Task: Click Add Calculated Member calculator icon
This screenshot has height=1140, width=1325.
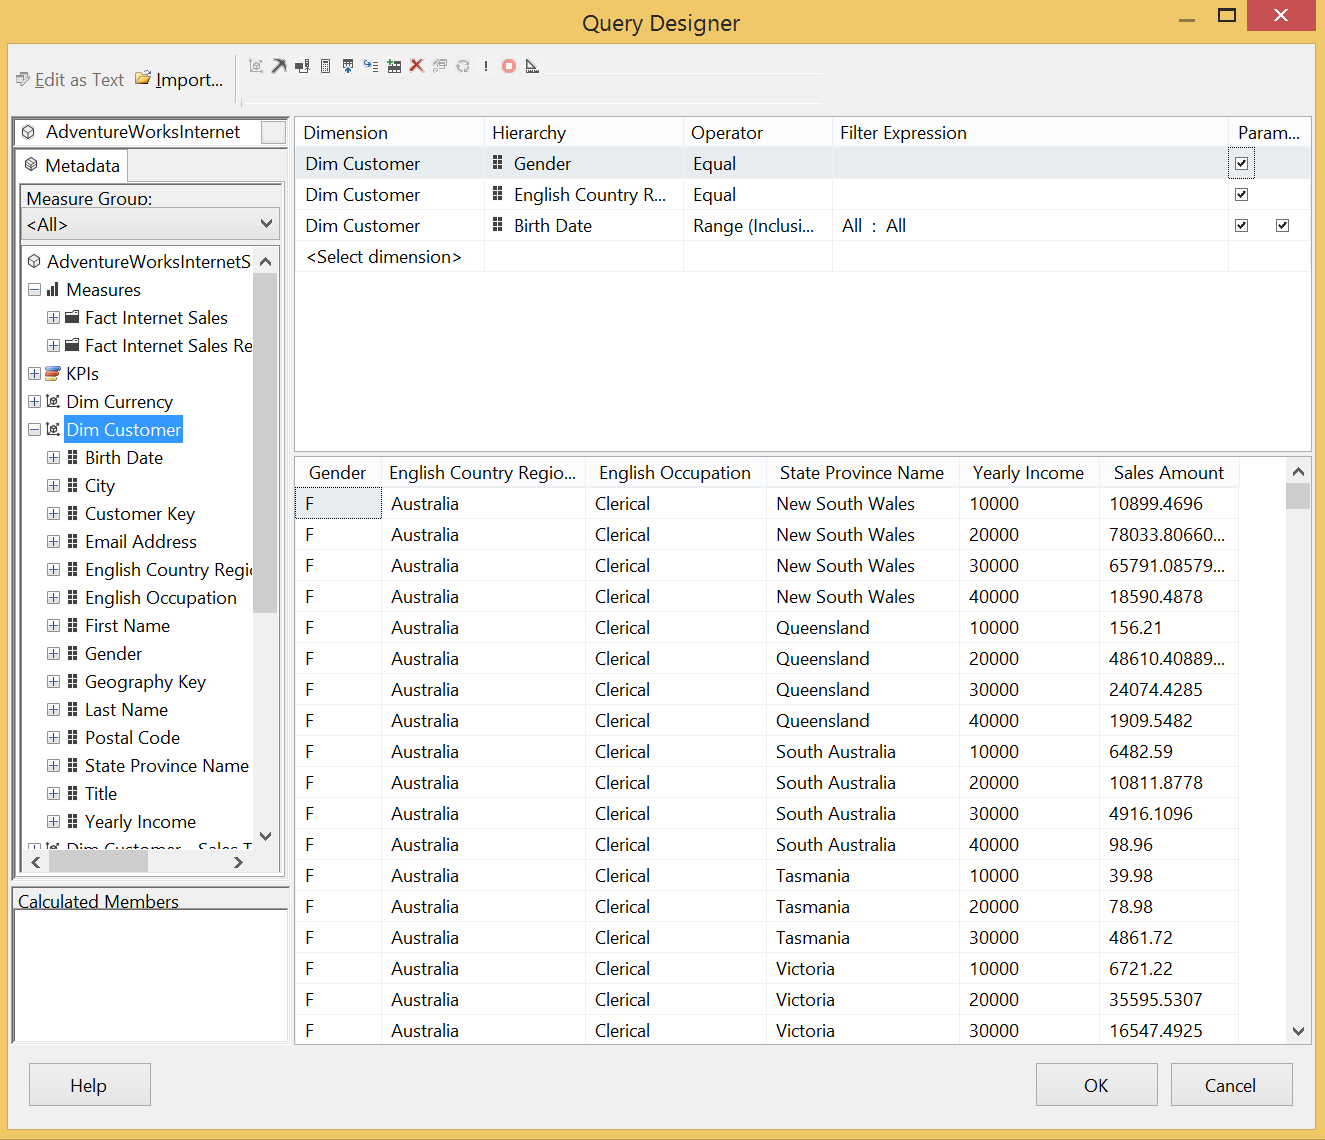Action: (x=325, y=66)
